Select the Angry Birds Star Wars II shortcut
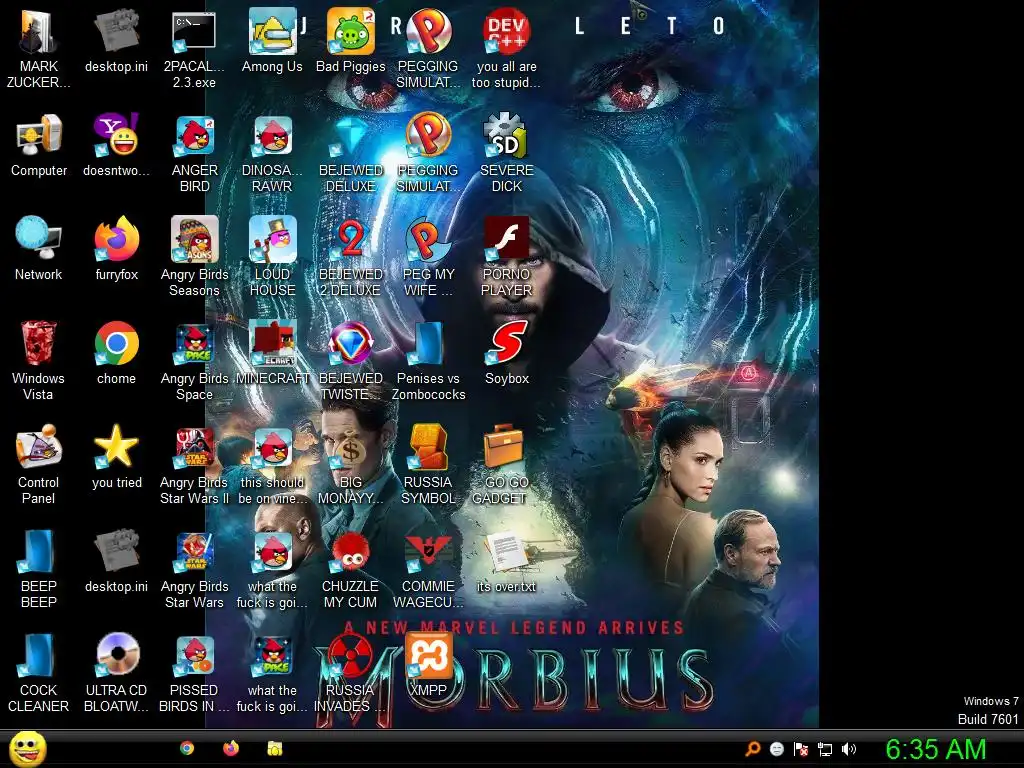The height and width of the screenshot is (768, 1024). pos(194,464)
